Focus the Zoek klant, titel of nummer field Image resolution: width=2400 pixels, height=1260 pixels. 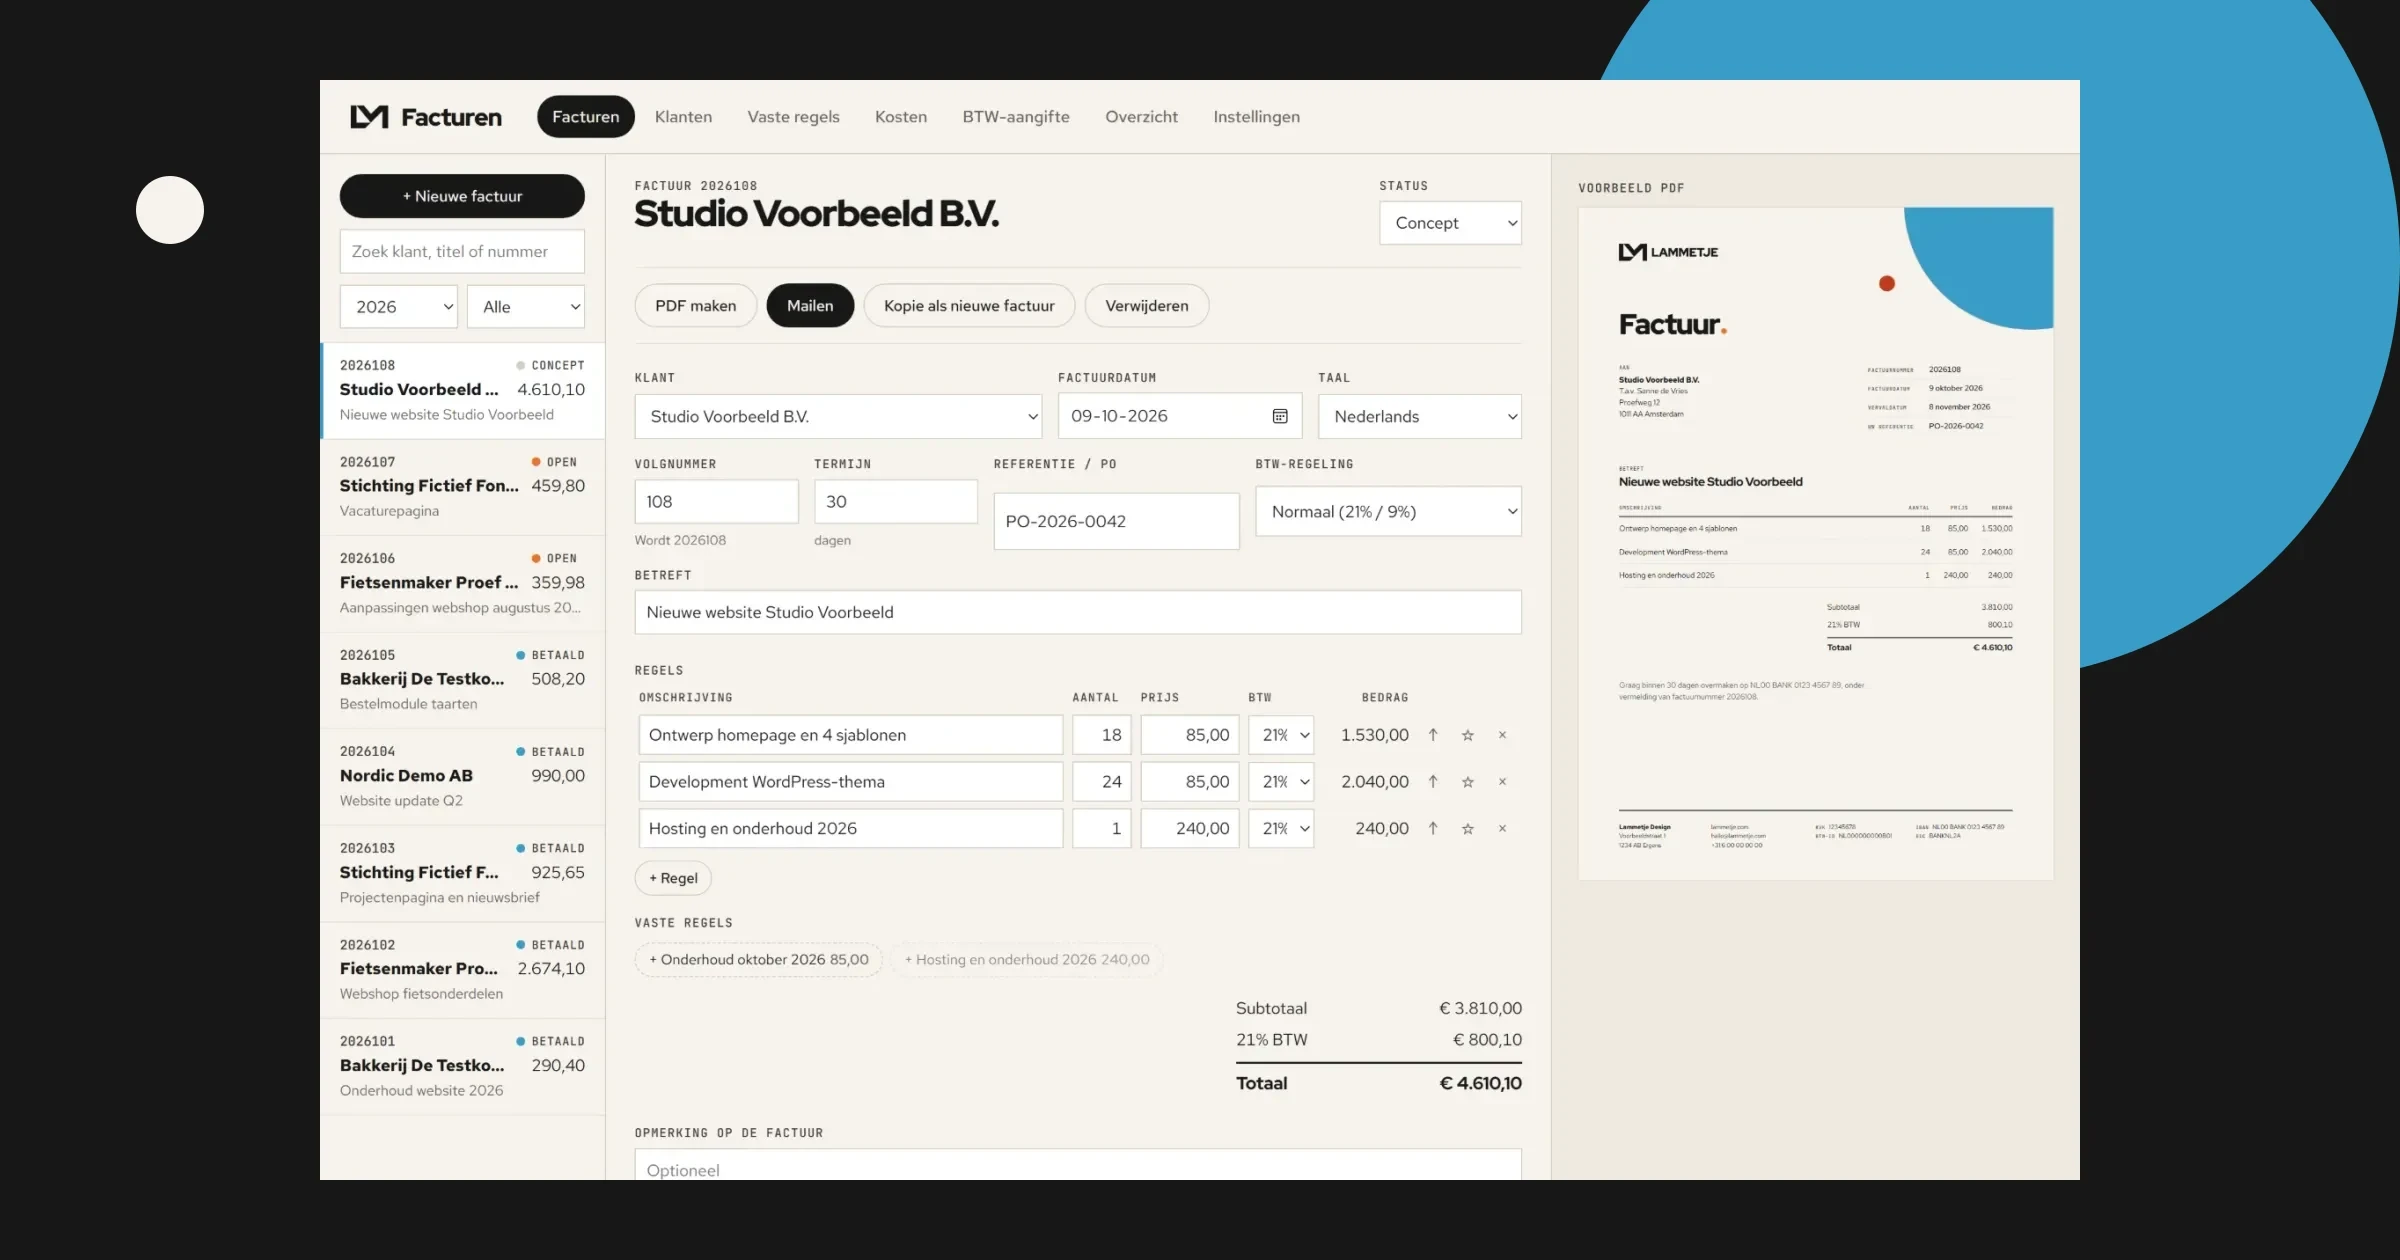462,252
